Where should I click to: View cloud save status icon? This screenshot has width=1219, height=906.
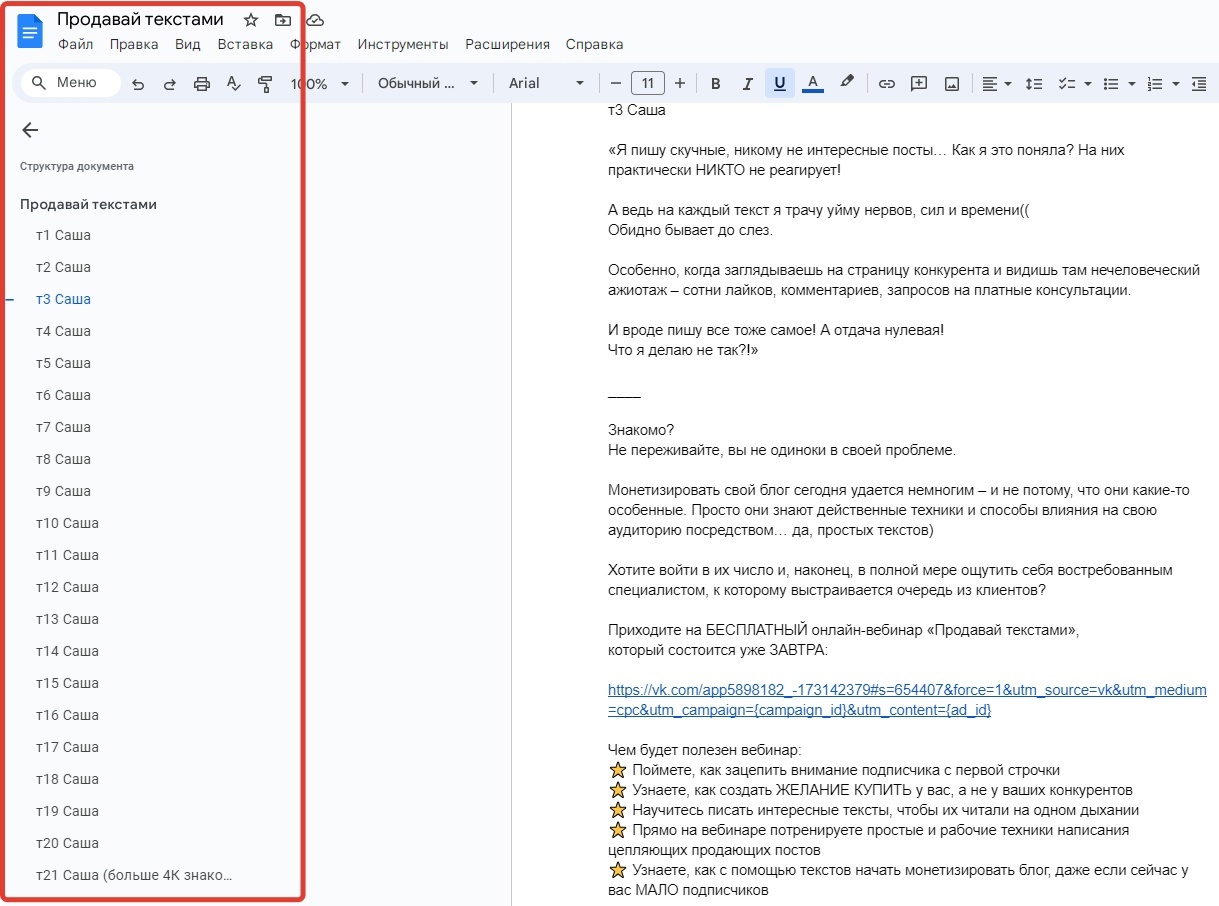315,20
